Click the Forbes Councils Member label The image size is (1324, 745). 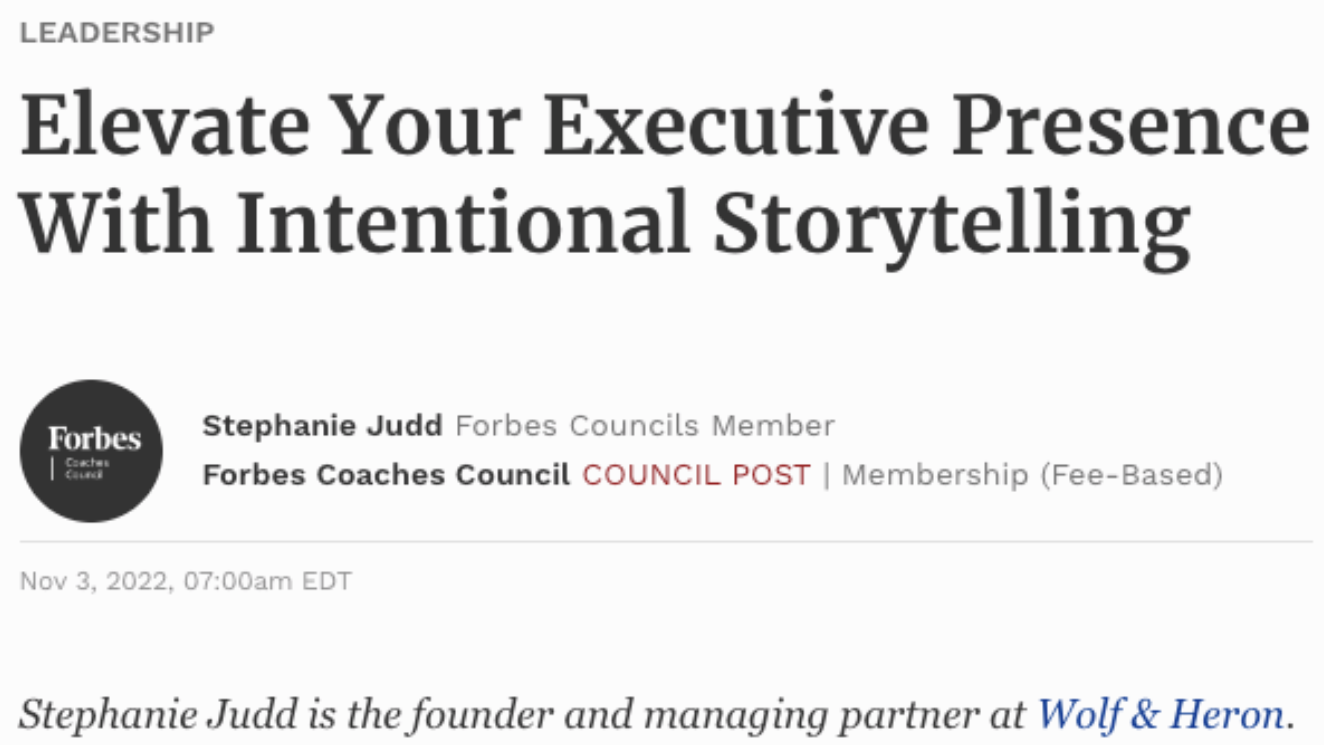click(644, 426)
